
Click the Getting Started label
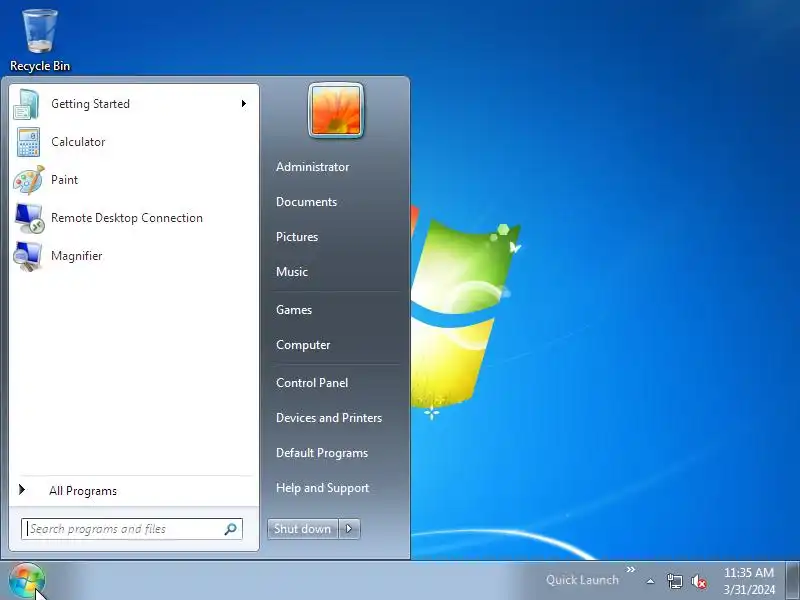(x=90, y=104)
